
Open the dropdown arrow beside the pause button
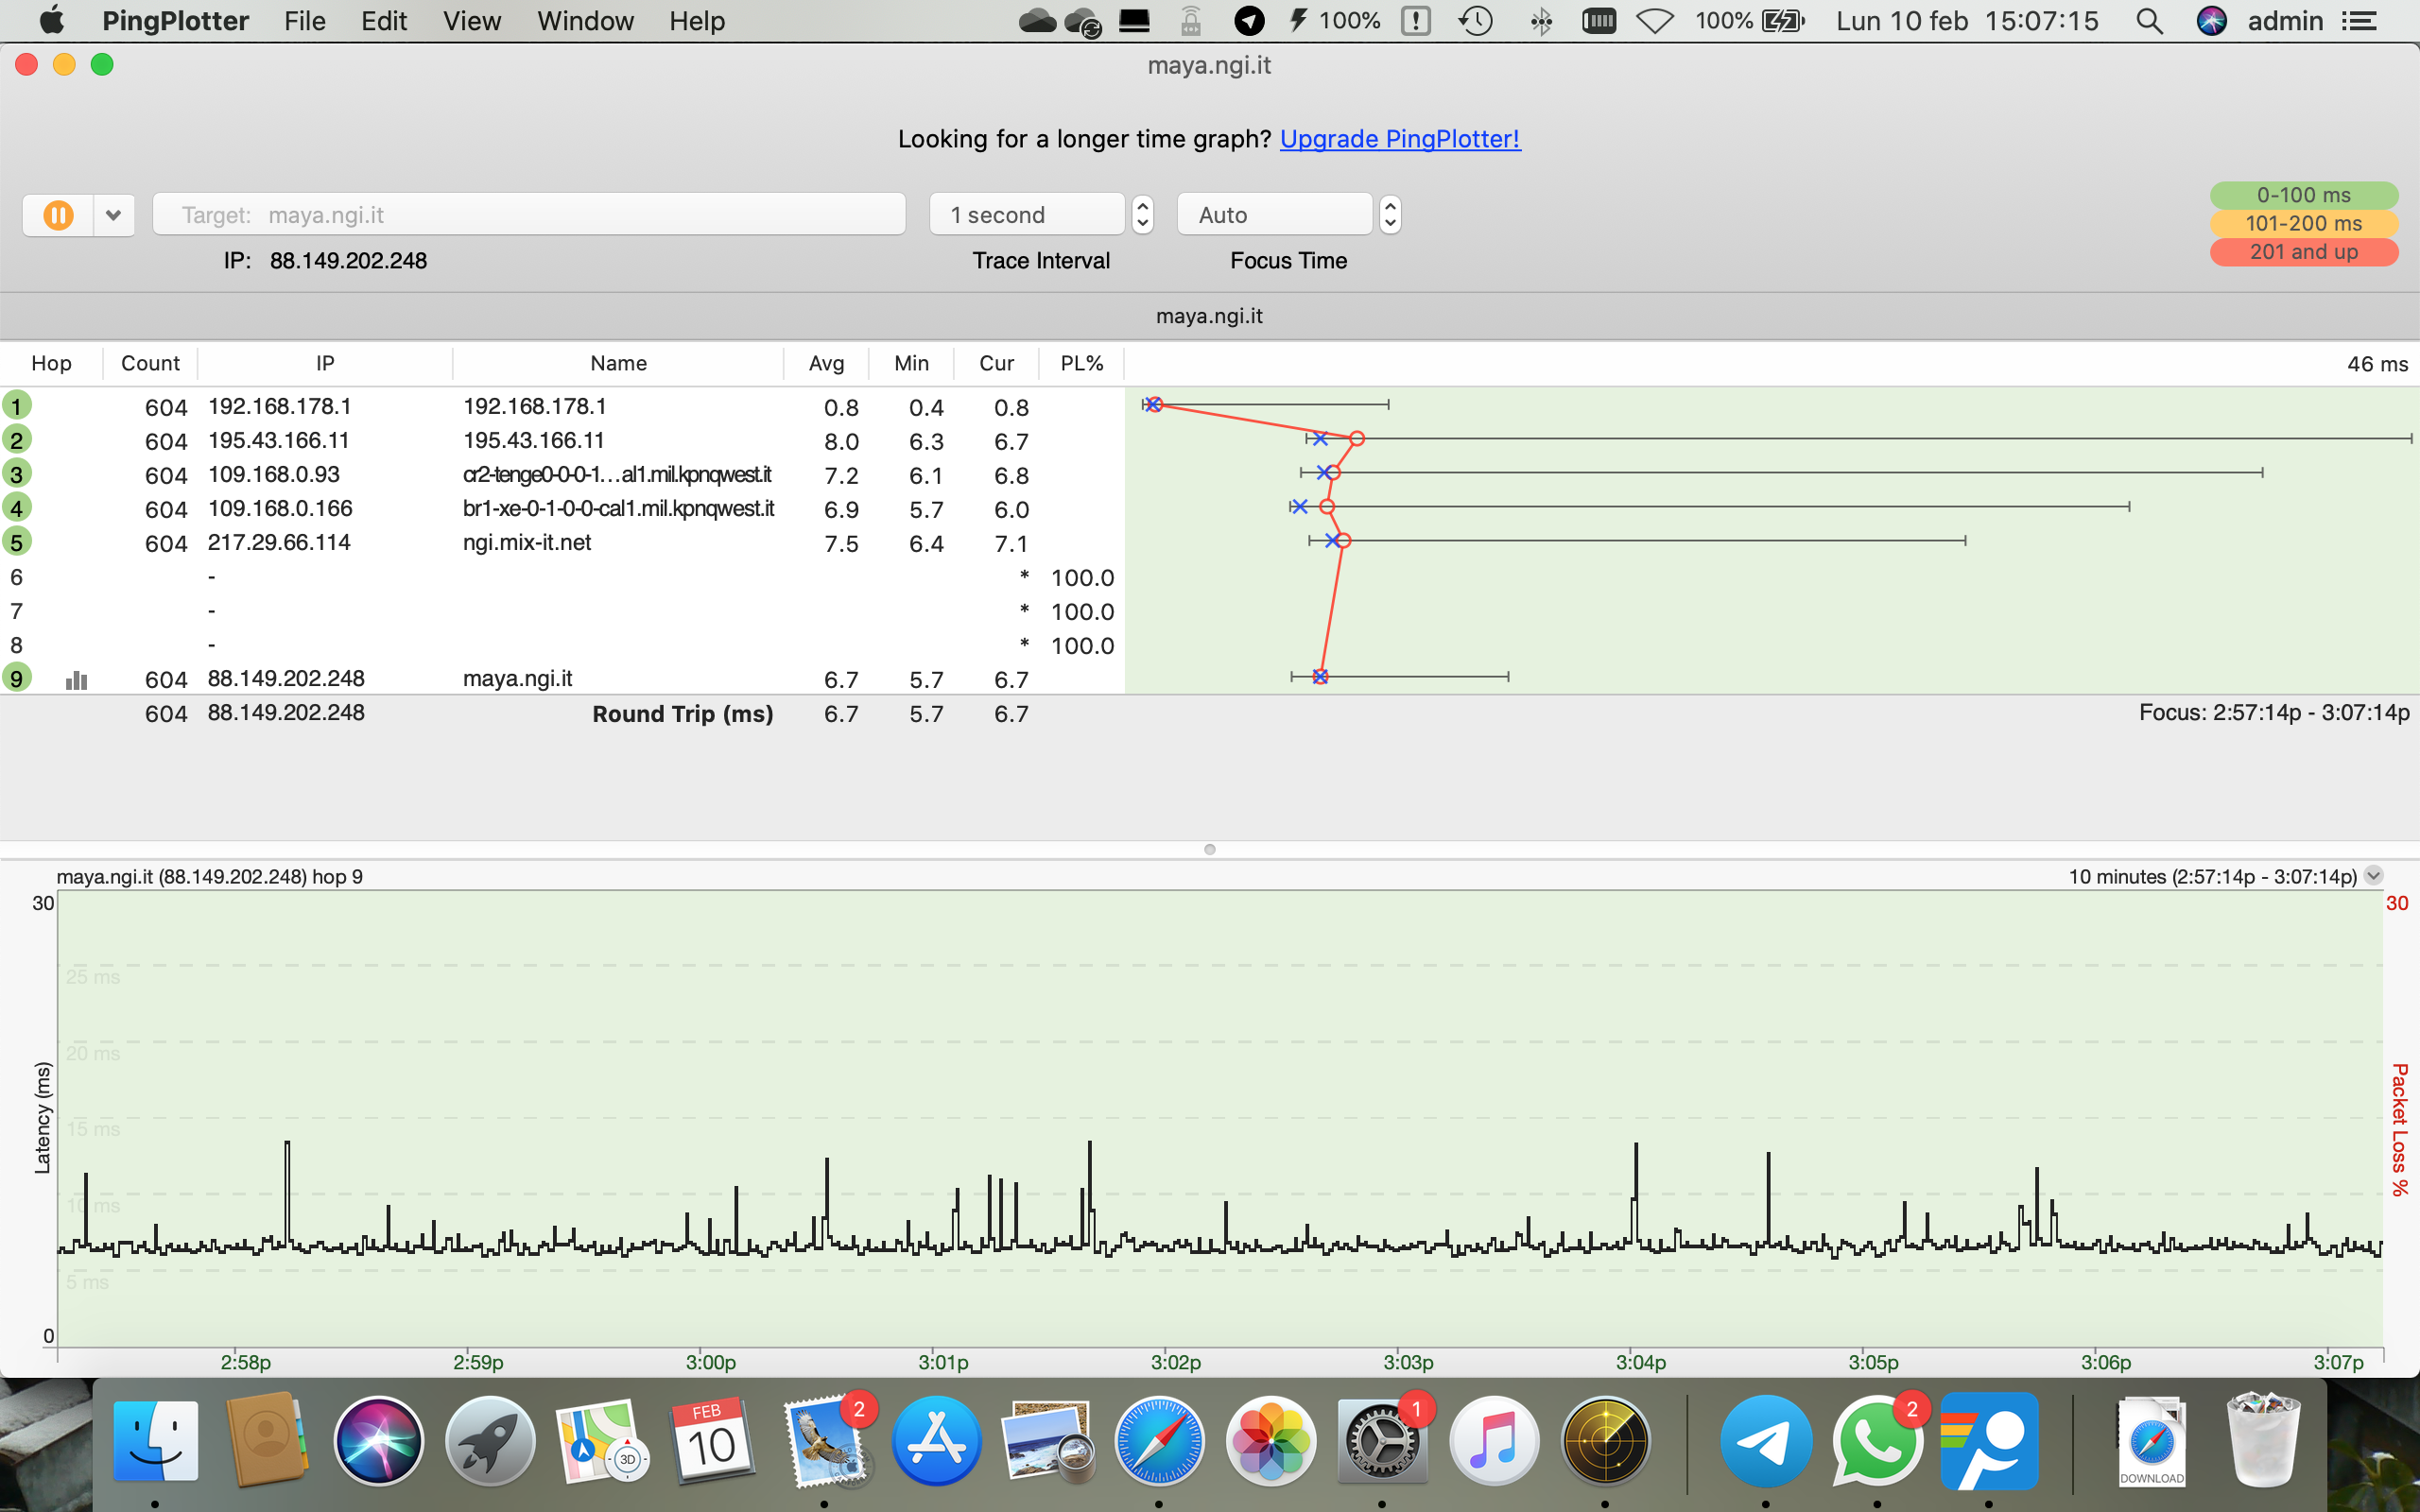point(113,215)
